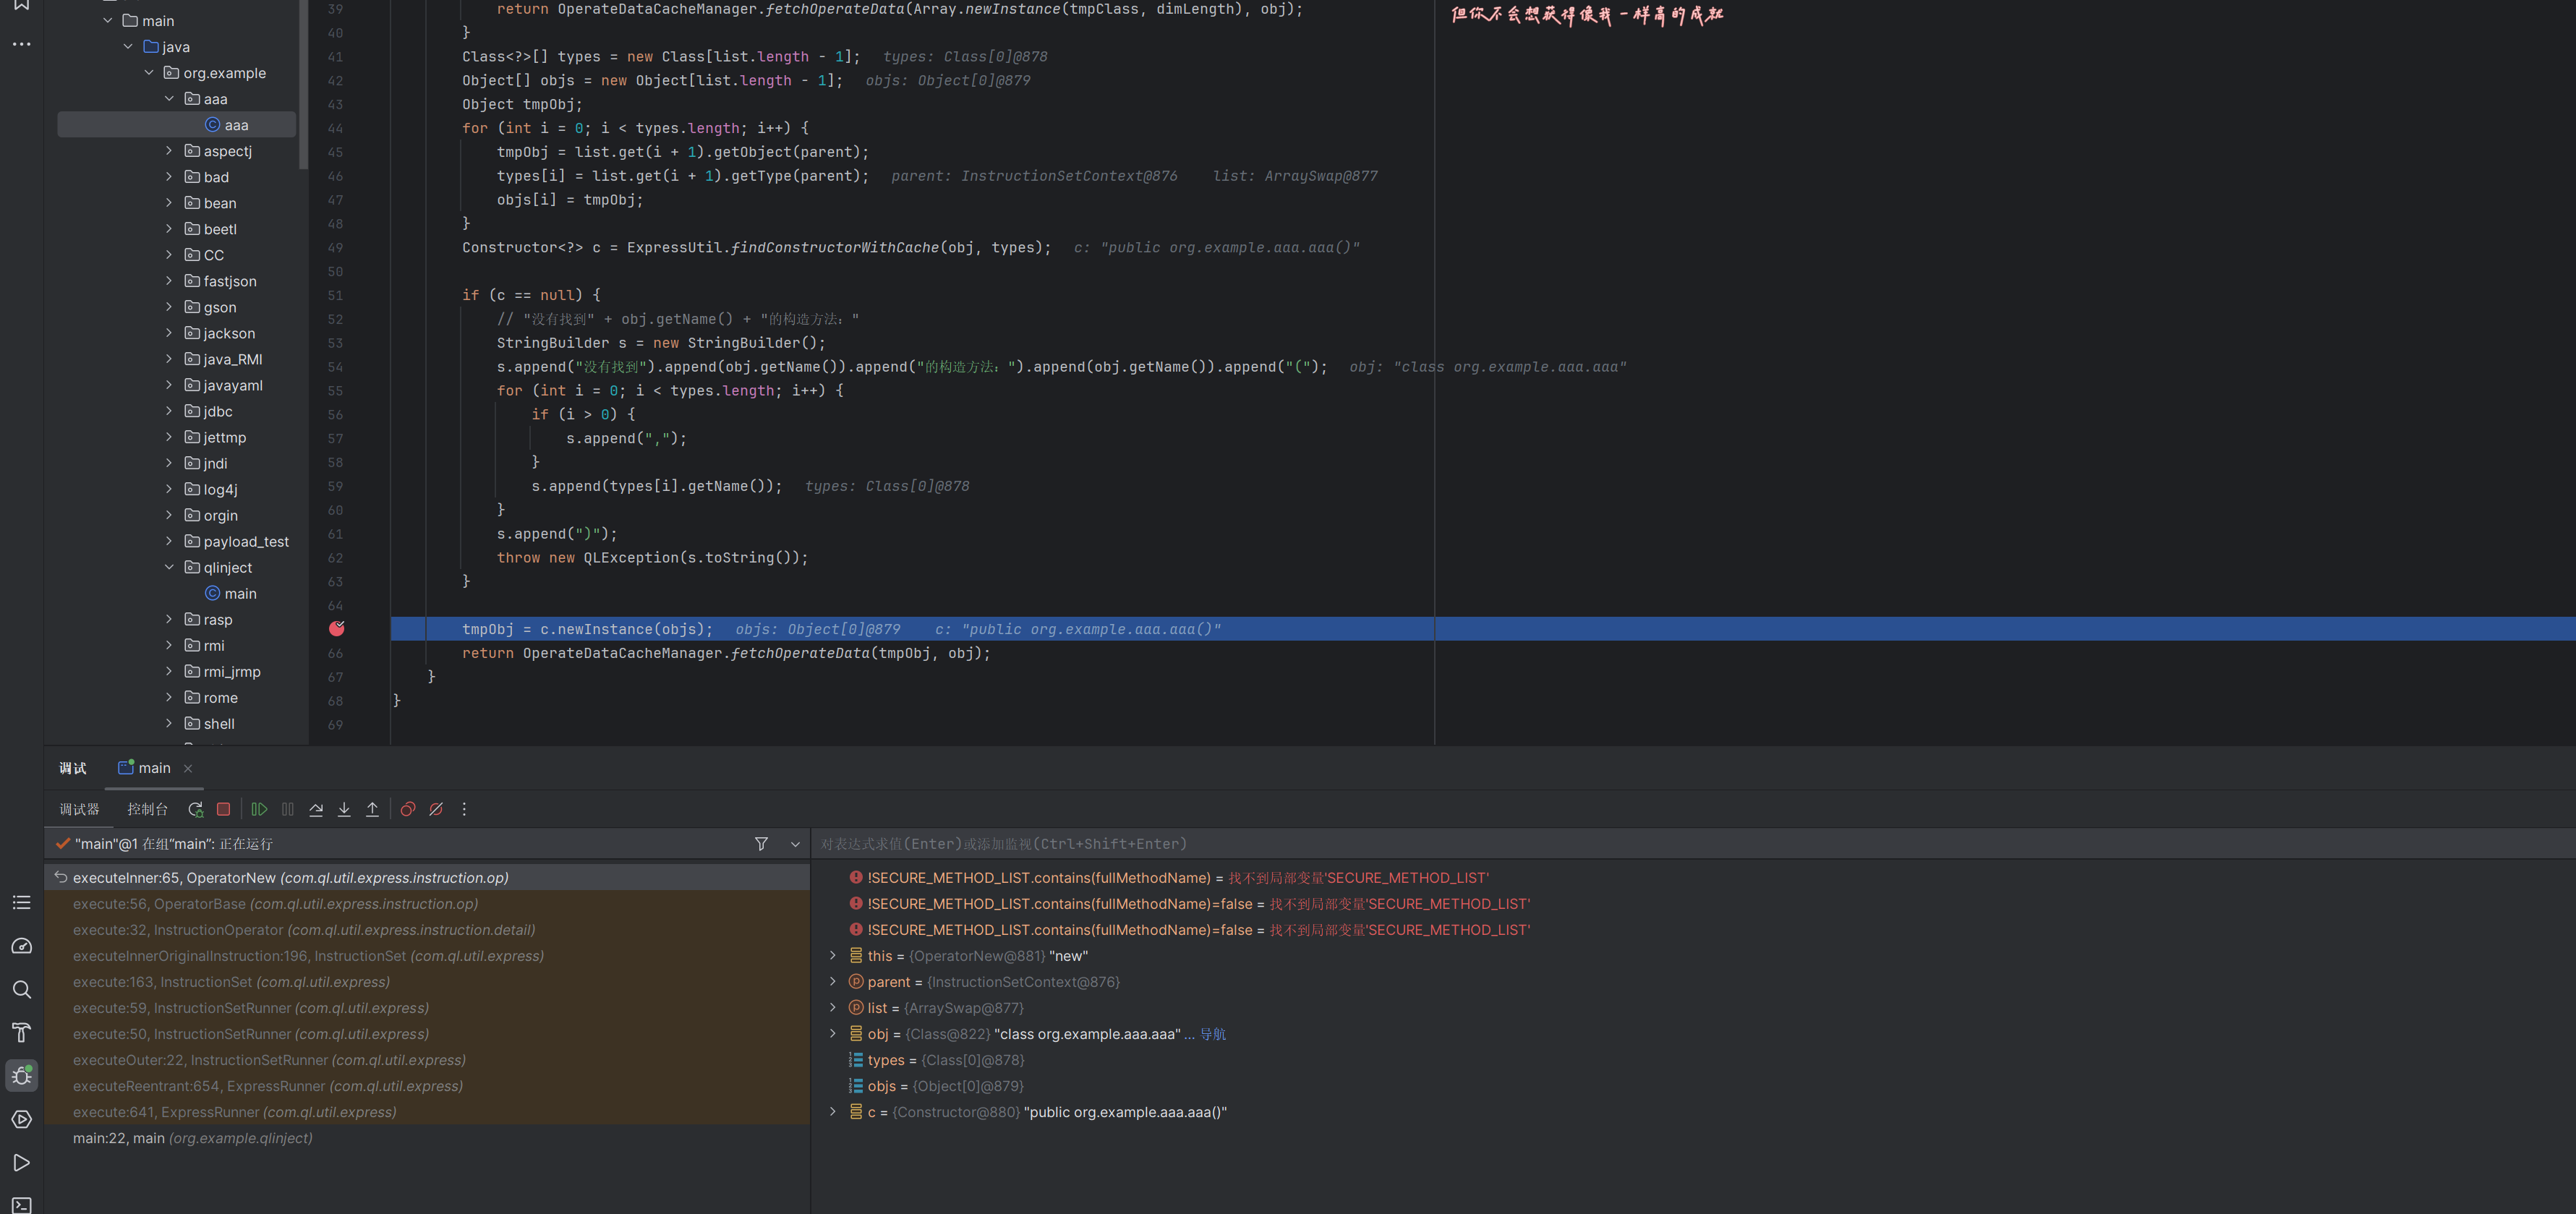Viewport: 2576px width, 1214px height.
Task: Step over the current line
Action: [316, 809]
